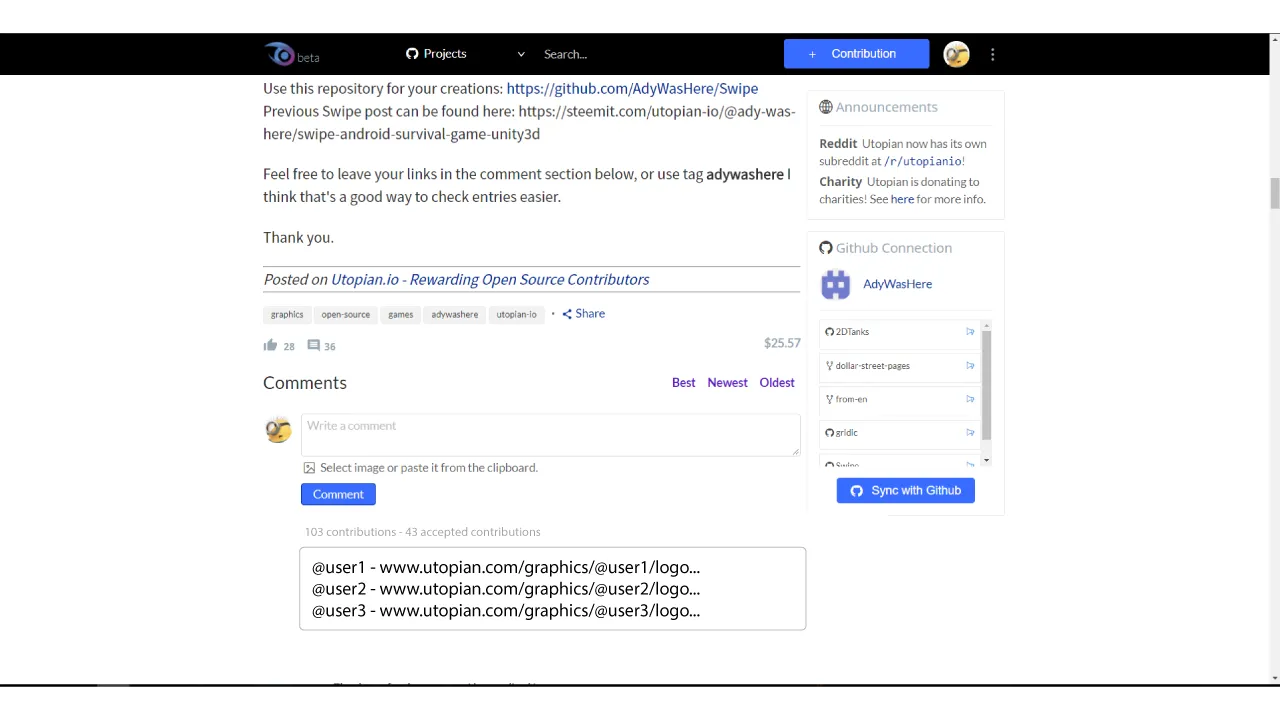Image resolution: width=1280 pixels, height=720 pixels.
Task: Click Select image or paste from clipboard
Action: pyautogui.click(x=429, y=468)
